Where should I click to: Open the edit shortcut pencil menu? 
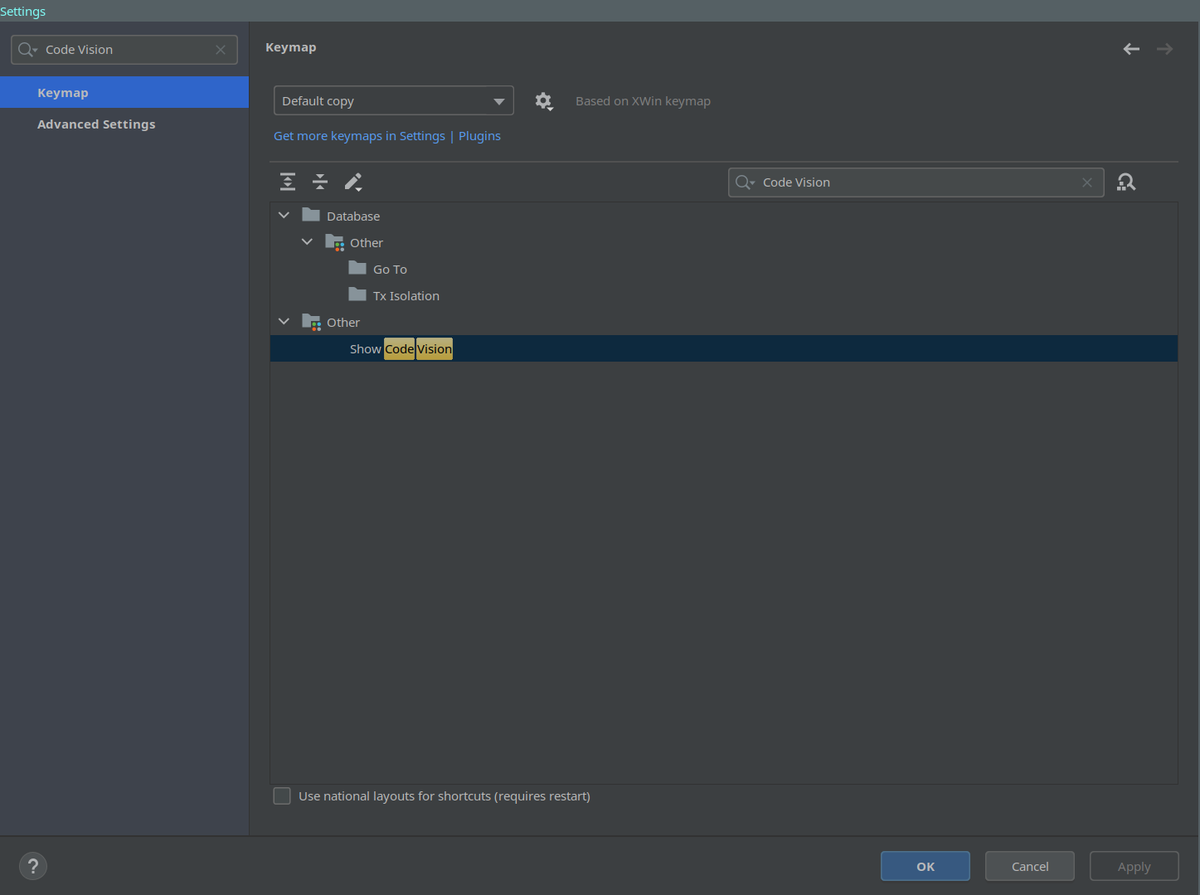pyautogui.click(x=353, y=182)
